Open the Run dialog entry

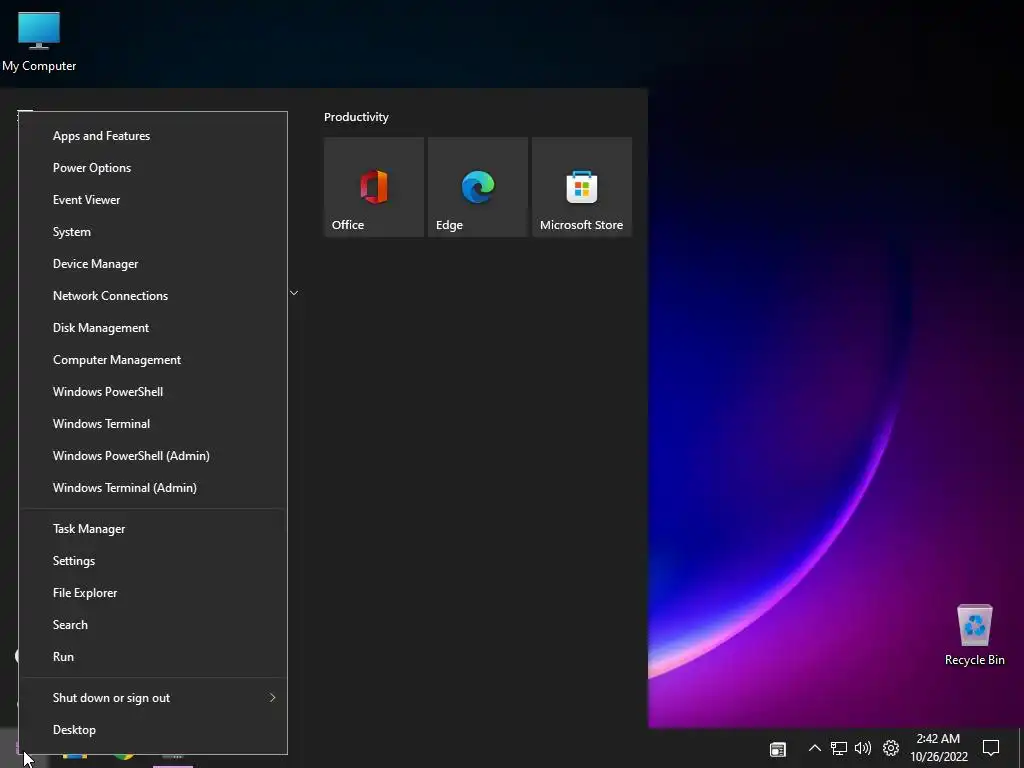click(x=153, y=657)
